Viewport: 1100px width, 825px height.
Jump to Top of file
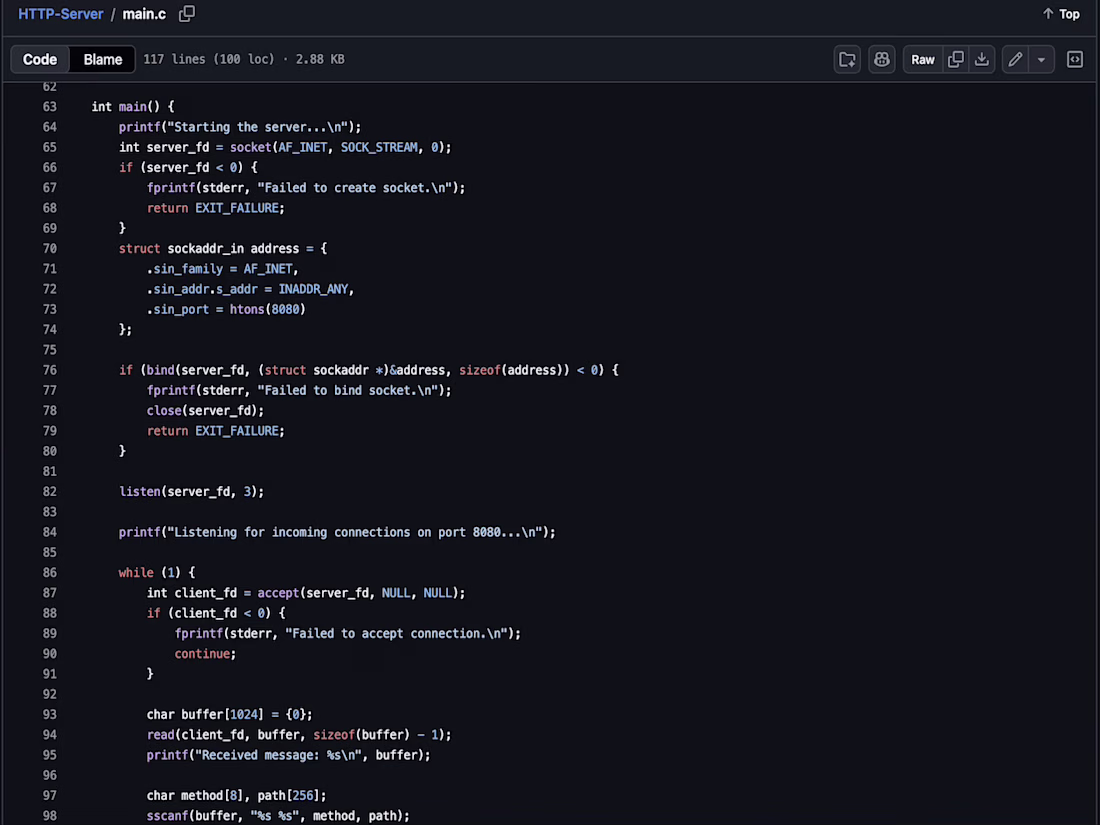pos(1061,14)
